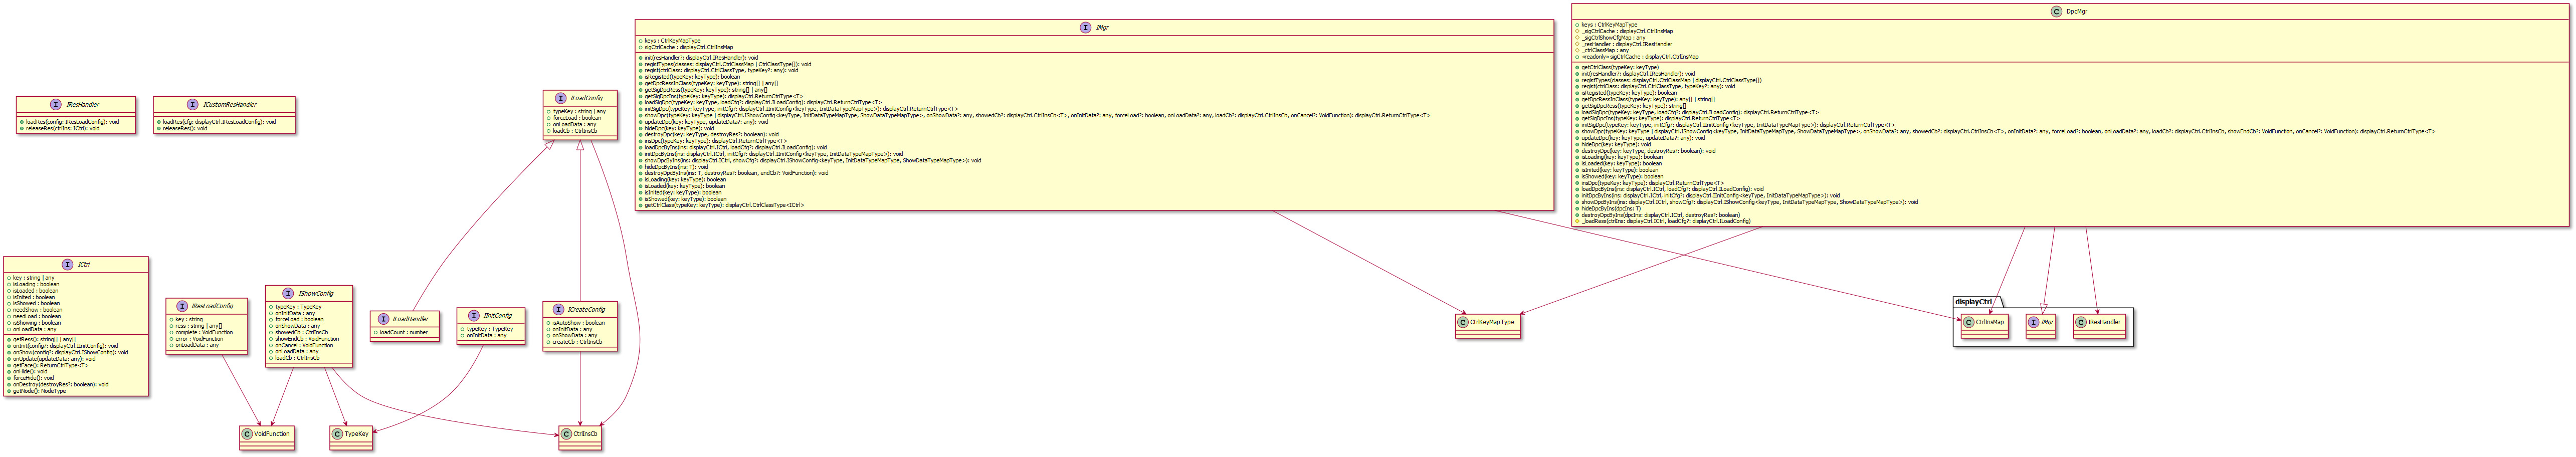Click 'isShowed(key: keyType): boolean' in DpcMgr
The width and height of the screenshot is (2576, 457).
pyautogui.click(x=1622, y=177)
